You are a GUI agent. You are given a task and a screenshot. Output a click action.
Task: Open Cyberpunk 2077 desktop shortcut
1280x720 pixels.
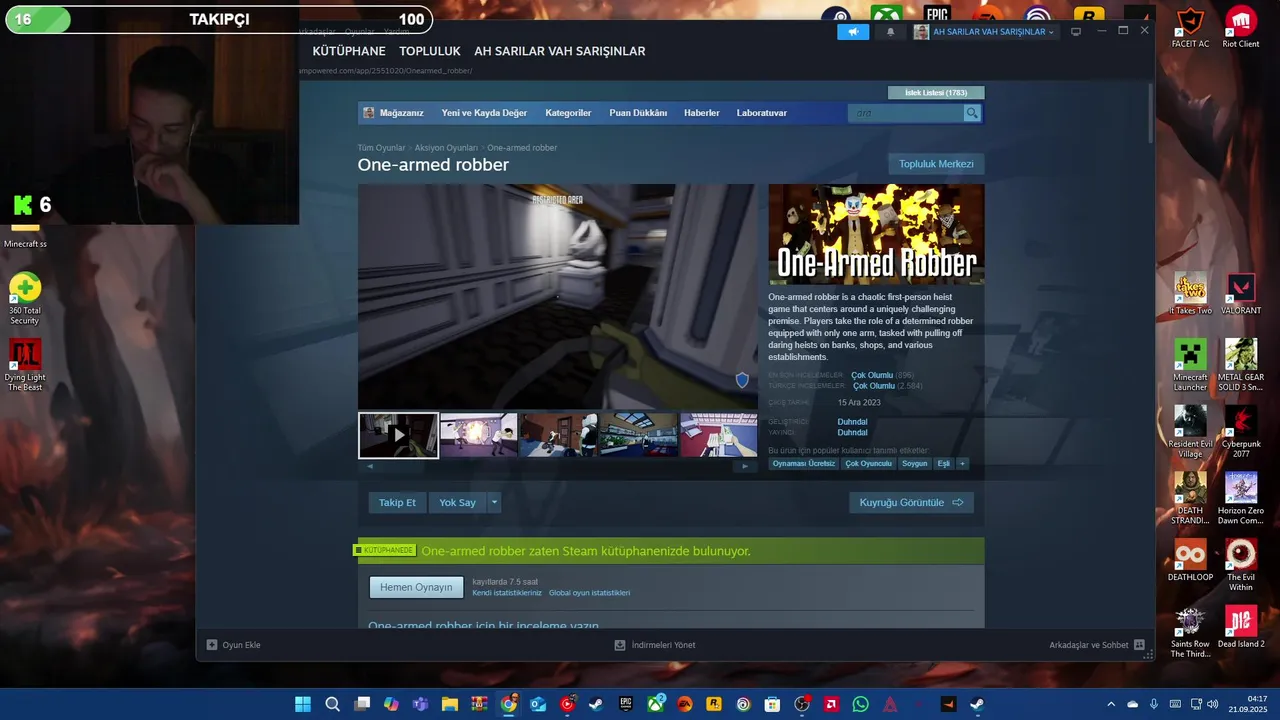click(x=1241, y=432)
